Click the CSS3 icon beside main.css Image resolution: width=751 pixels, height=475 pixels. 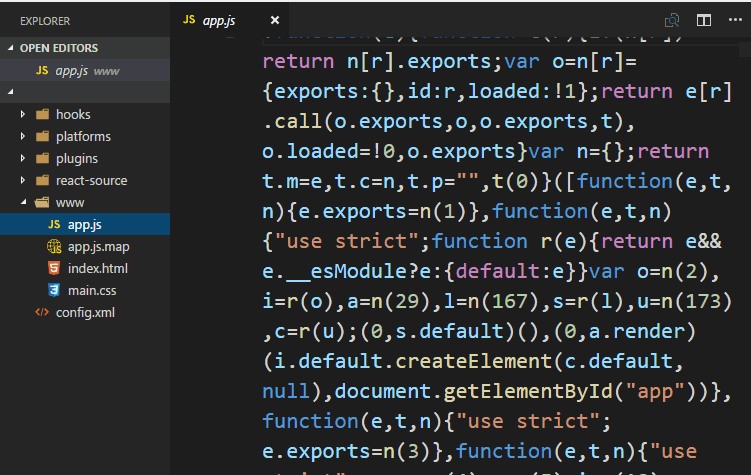[54, 290]
